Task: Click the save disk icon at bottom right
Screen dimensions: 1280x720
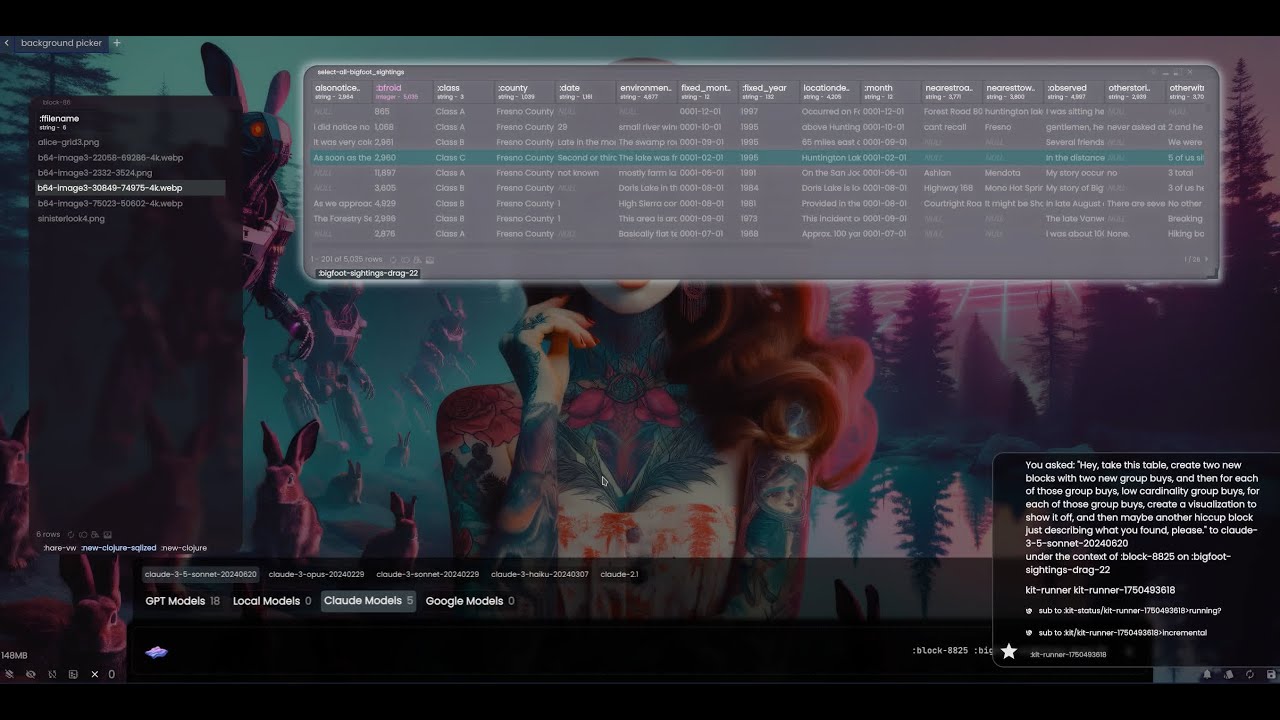Action: click(1271, 675)
